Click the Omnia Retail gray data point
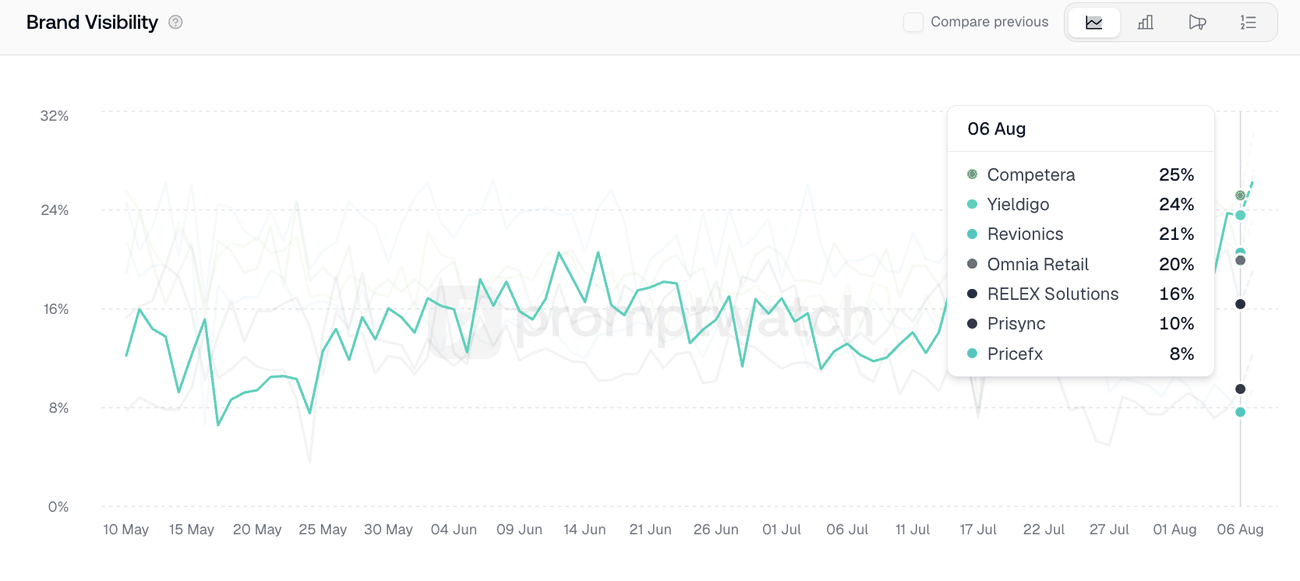Screen dimensions: 1300x581 [x=1240, y=260]
